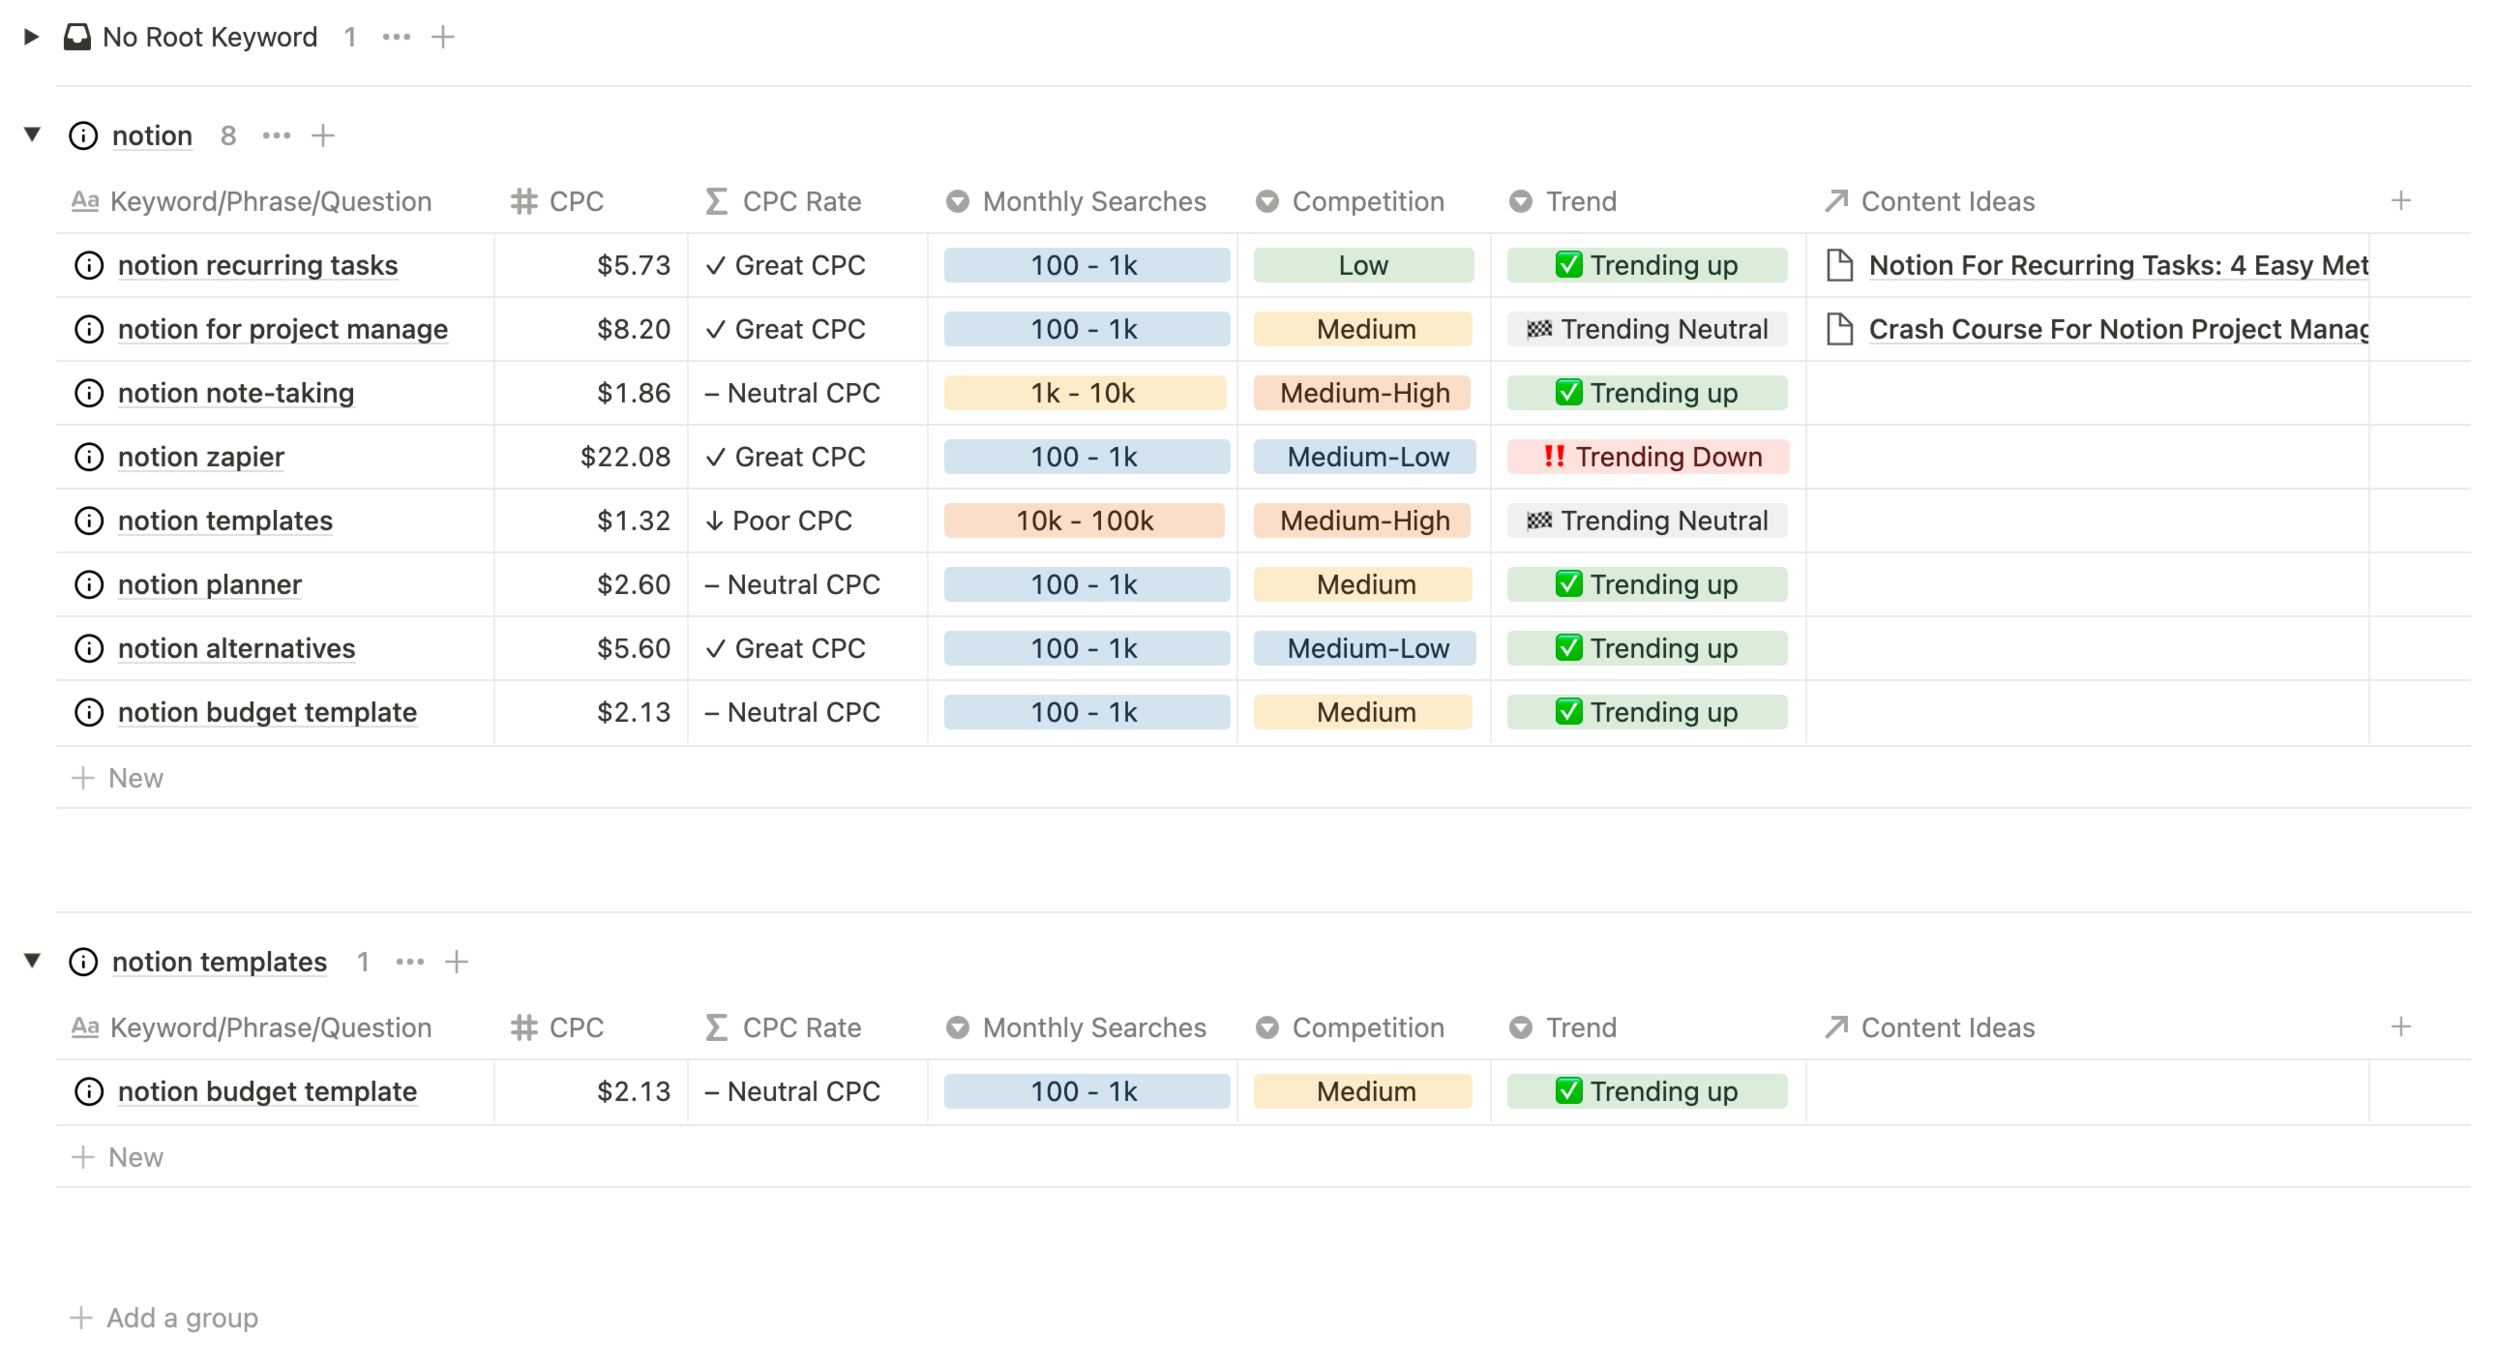Click page icon of notion for project manage

click(x=89, y=329)
